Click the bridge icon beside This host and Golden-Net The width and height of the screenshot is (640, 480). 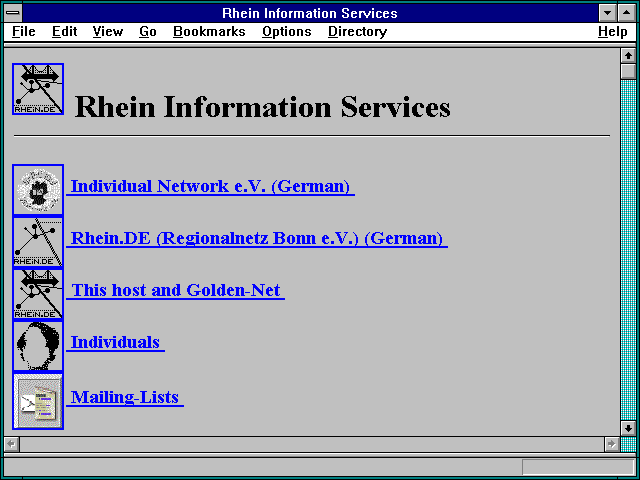click(x=38, y=294)
